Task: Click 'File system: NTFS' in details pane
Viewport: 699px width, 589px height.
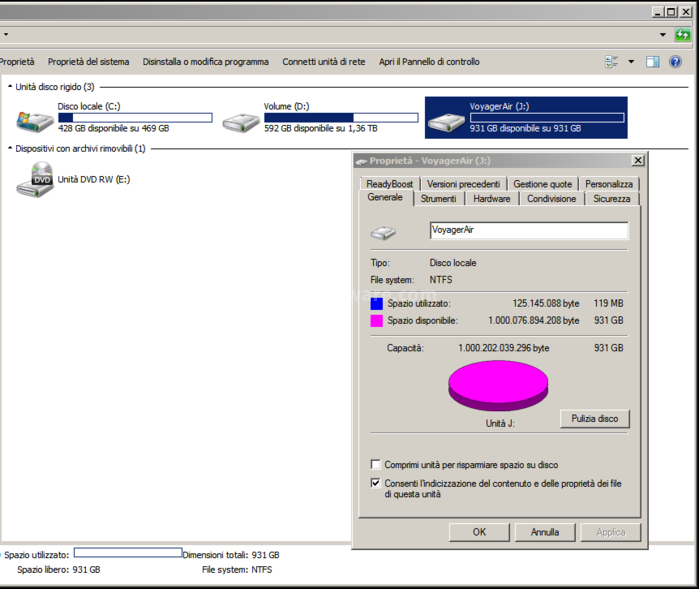Action: pos(237,570)
